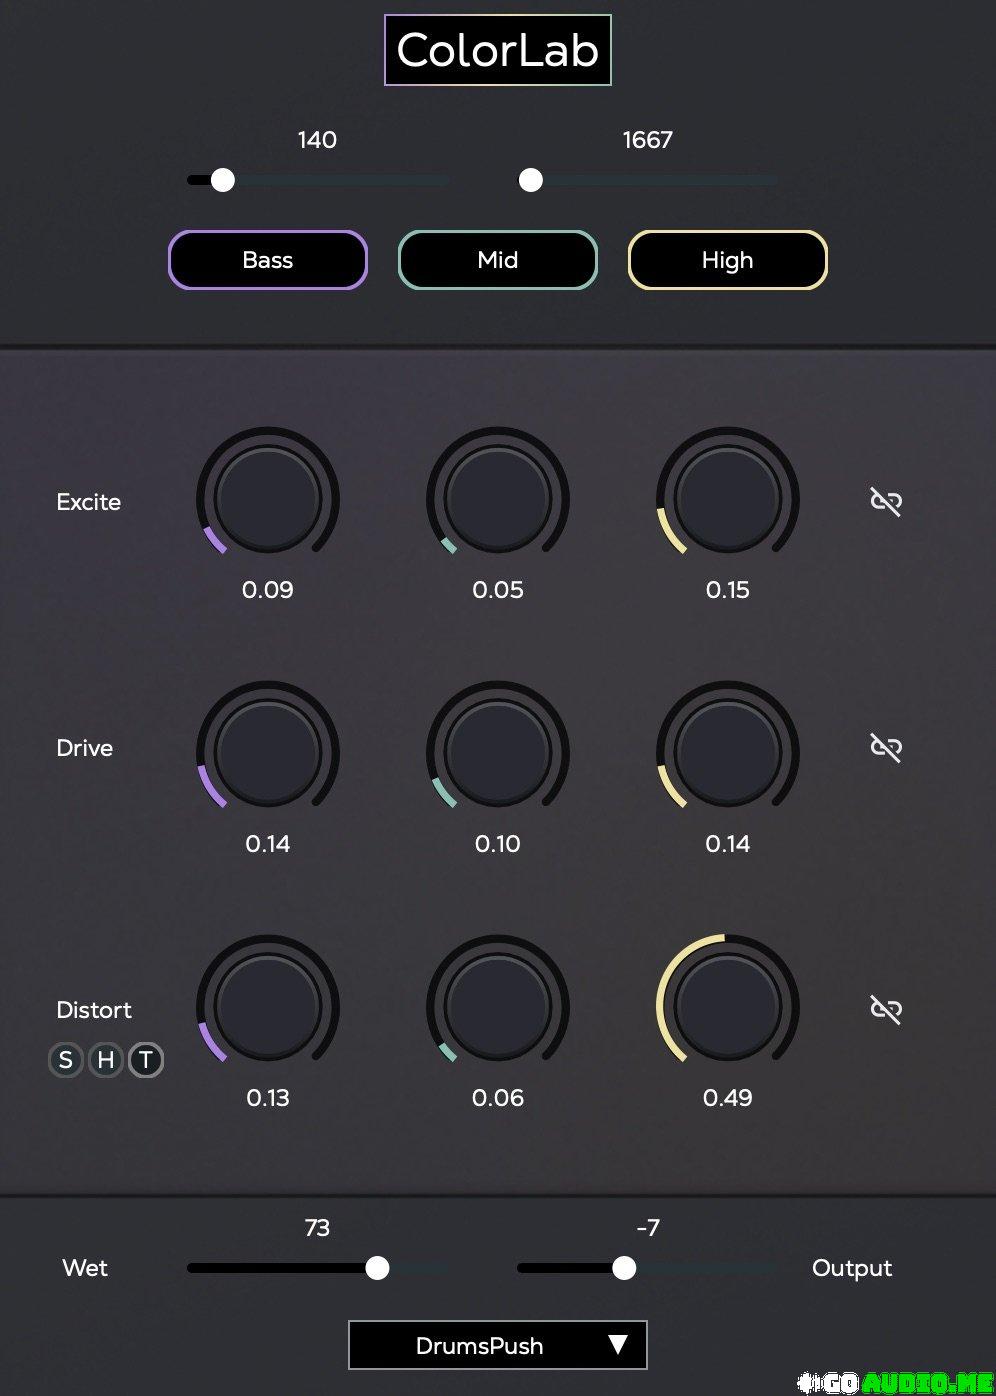The width and height of the screenshot is (996, 1396).
Task: Click the high crossover slider handle at 1667
Action: (x=531, y=180)
